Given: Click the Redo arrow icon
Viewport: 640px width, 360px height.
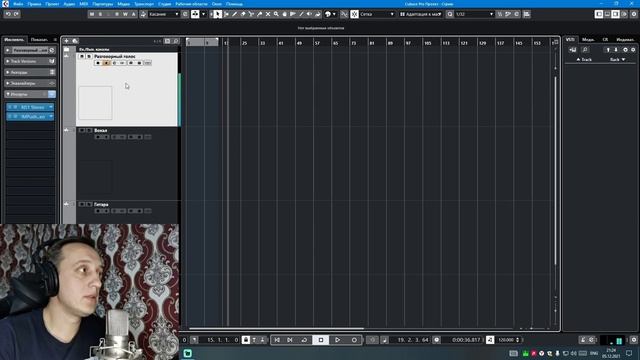Looking at the screenshot, I should (x=16, y=14).
